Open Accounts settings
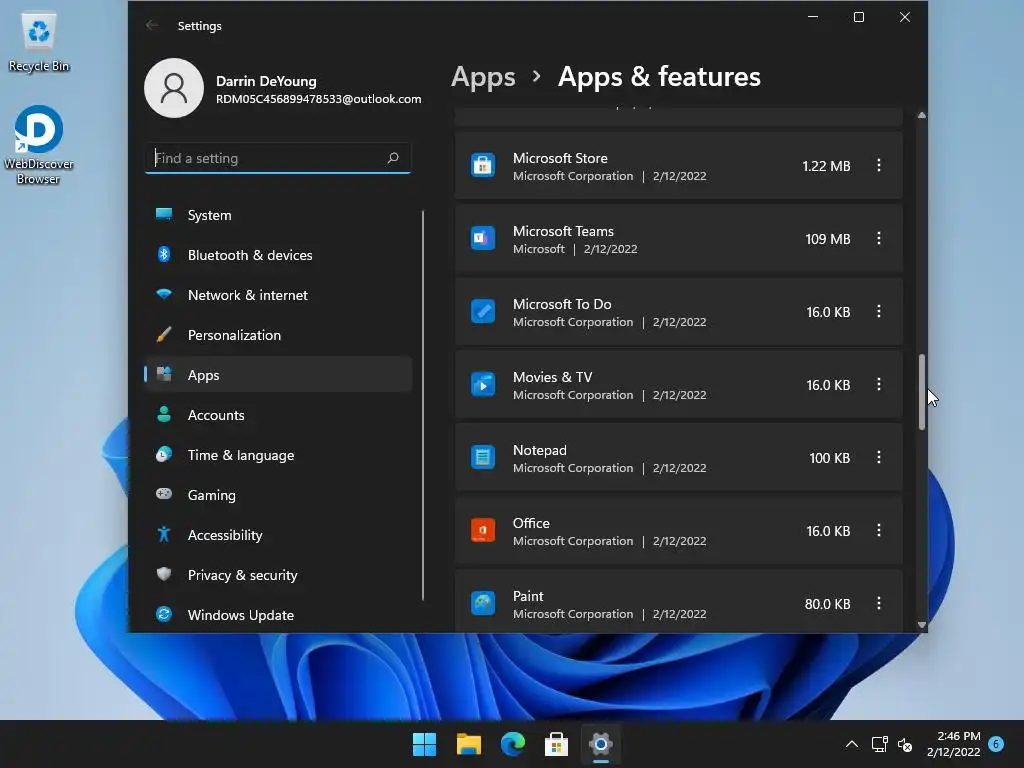The width and height of the screenshot is (1024, 768). point(278,415)
